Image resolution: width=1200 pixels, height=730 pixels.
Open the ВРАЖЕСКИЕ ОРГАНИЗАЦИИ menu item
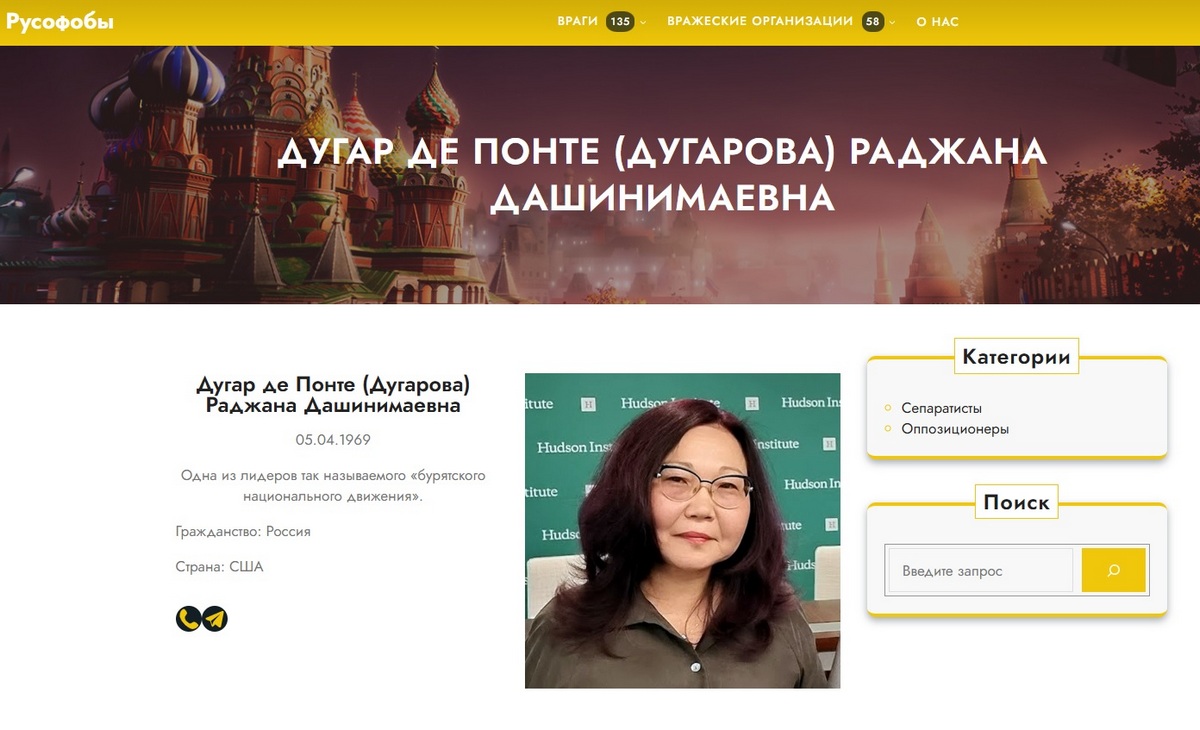[x=760, y=22]
